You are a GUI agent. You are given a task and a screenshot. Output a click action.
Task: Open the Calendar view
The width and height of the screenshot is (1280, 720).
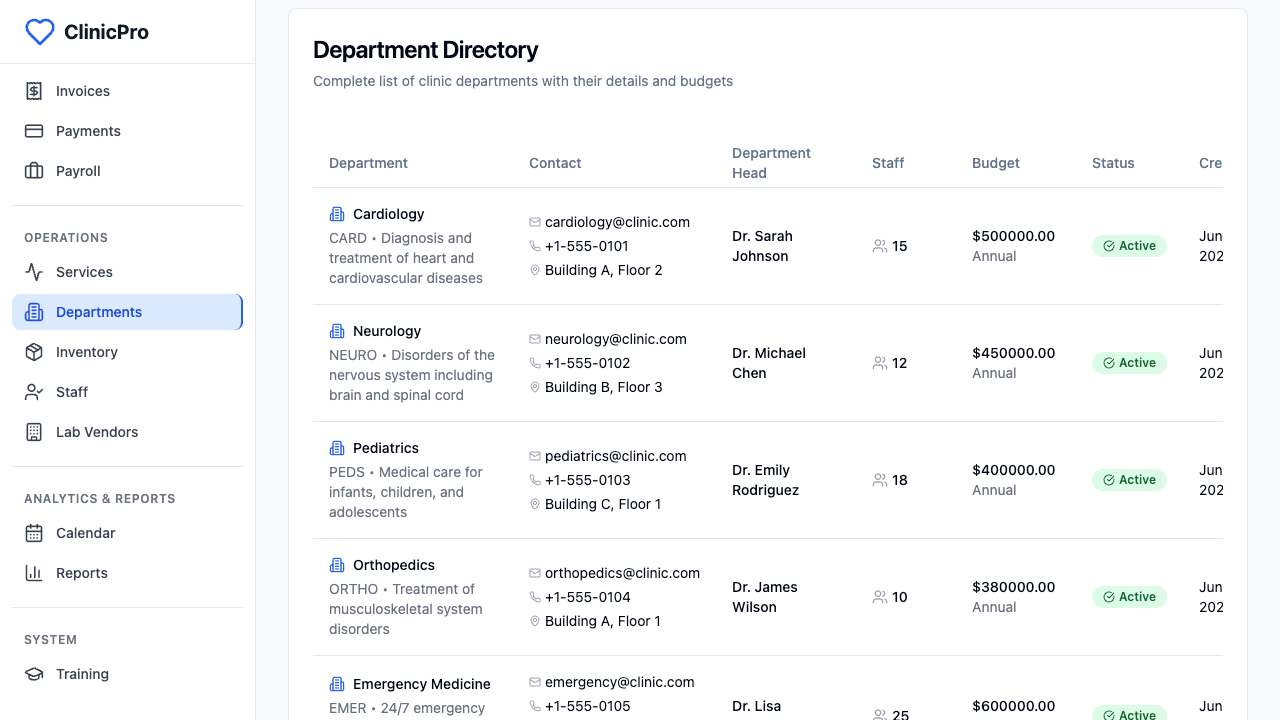[127, 533]
